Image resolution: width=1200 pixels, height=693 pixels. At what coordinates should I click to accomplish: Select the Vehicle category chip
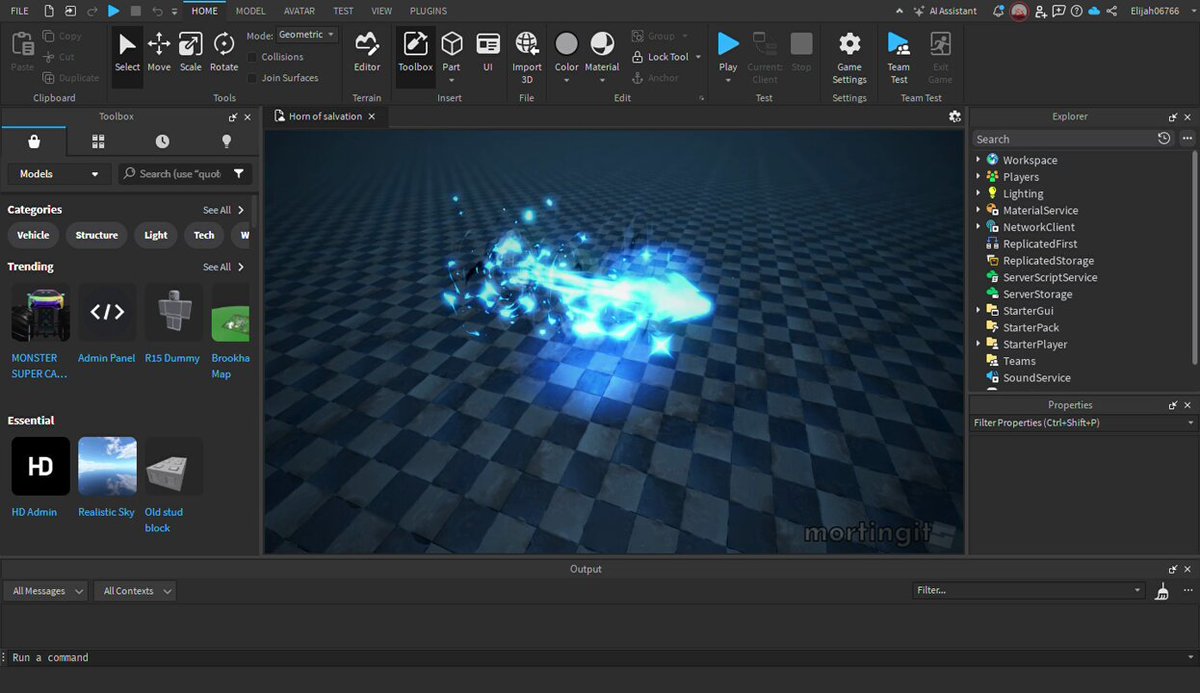[33, 235]
